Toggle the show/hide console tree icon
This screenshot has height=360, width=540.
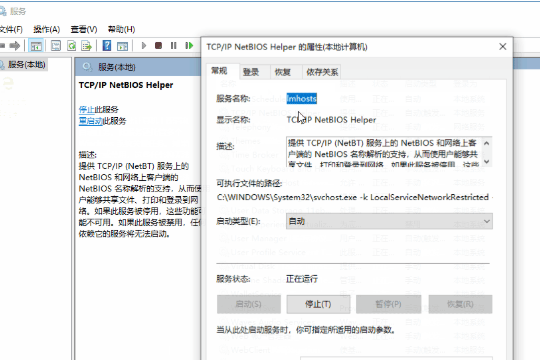[36, 45]
